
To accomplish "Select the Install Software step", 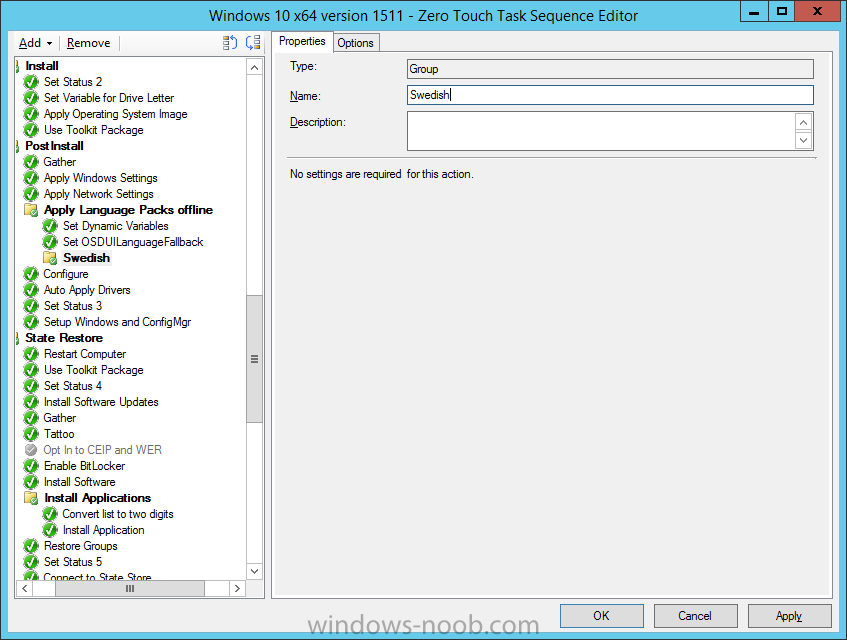I will 80,482.
